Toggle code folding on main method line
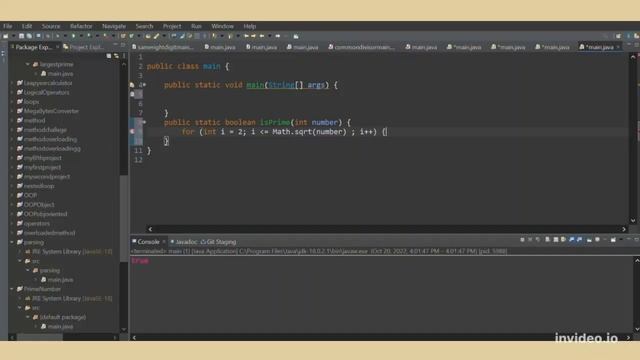The height and width of the screenshot is (360, 640). pyautogui.click(x=144, y=85)
